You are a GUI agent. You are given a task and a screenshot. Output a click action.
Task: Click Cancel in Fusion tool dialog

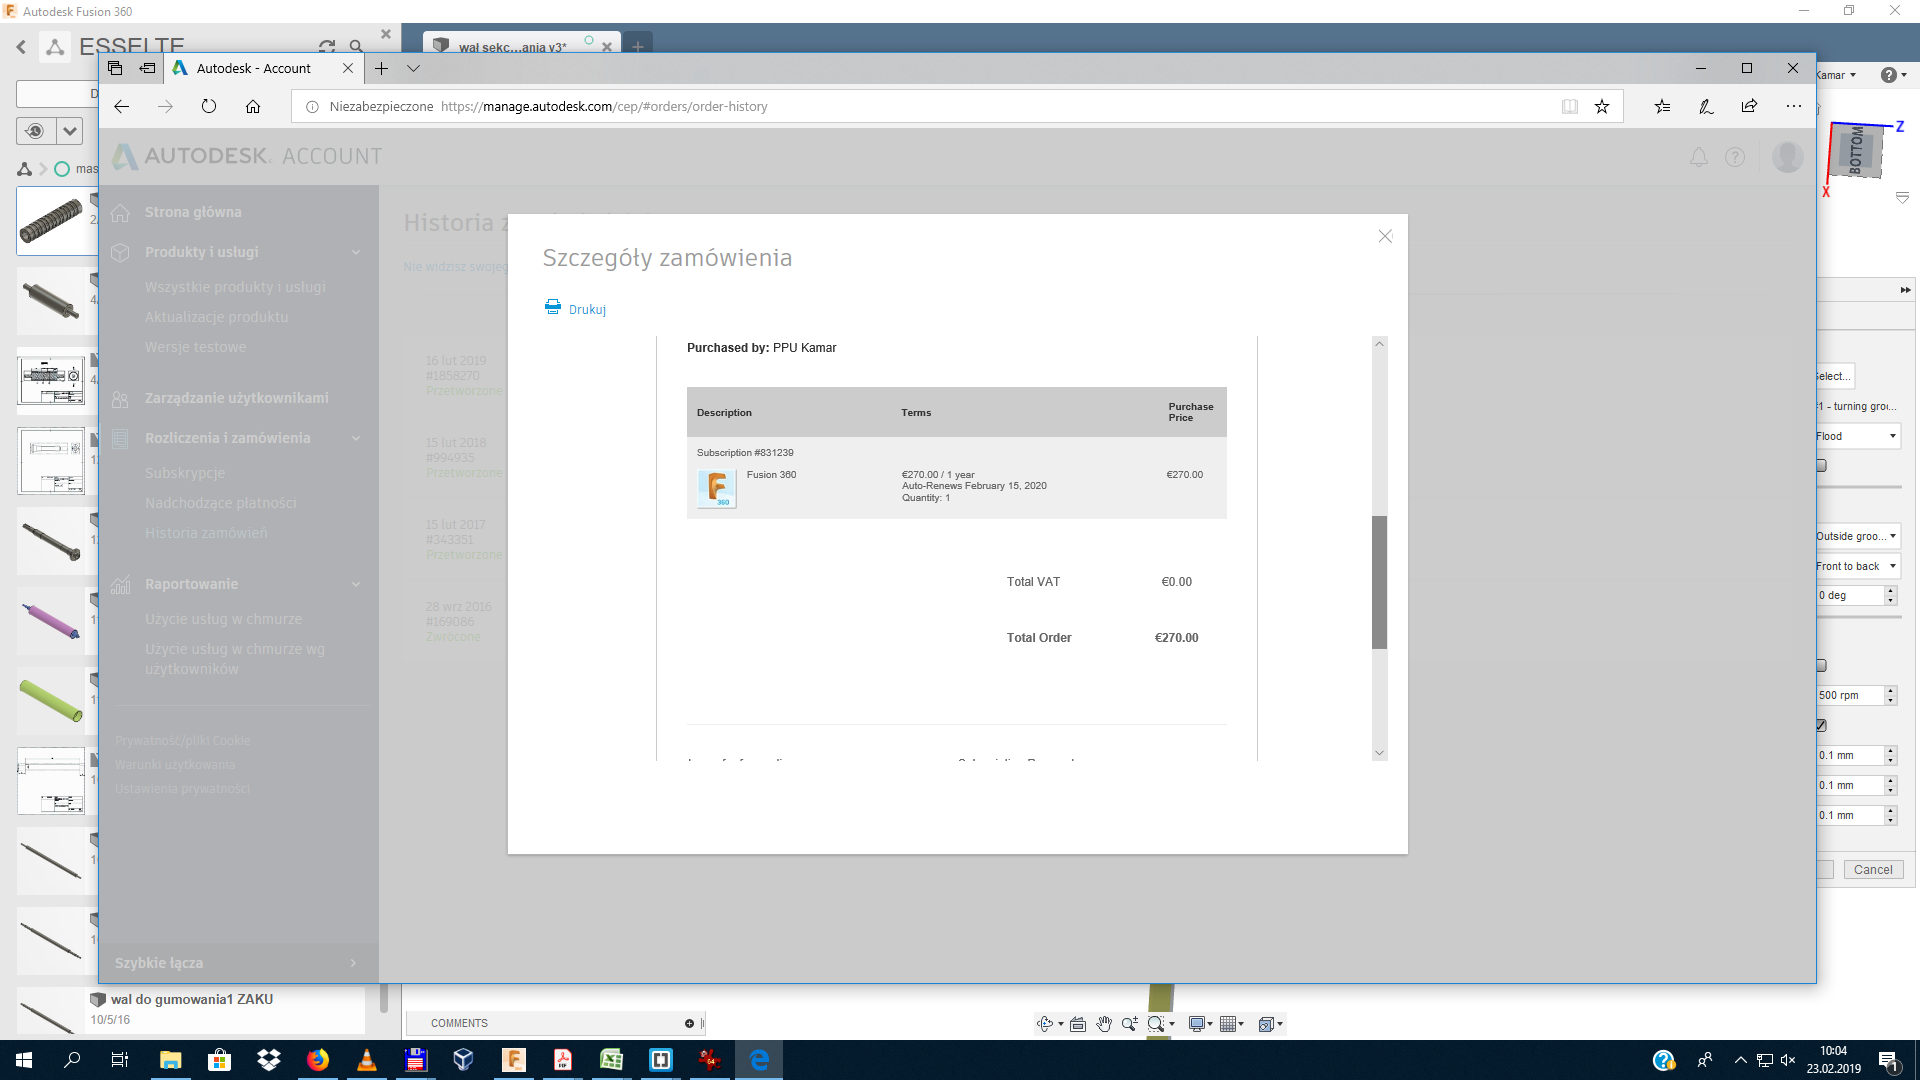pos(1873,870)
